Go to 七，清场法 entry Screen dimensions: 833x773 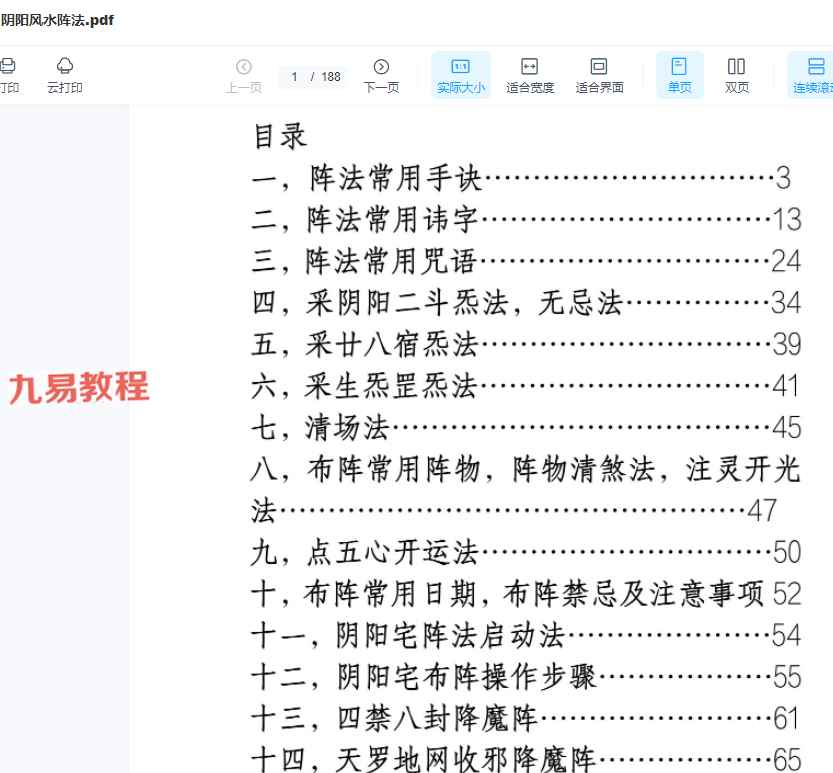click(320, 427)
